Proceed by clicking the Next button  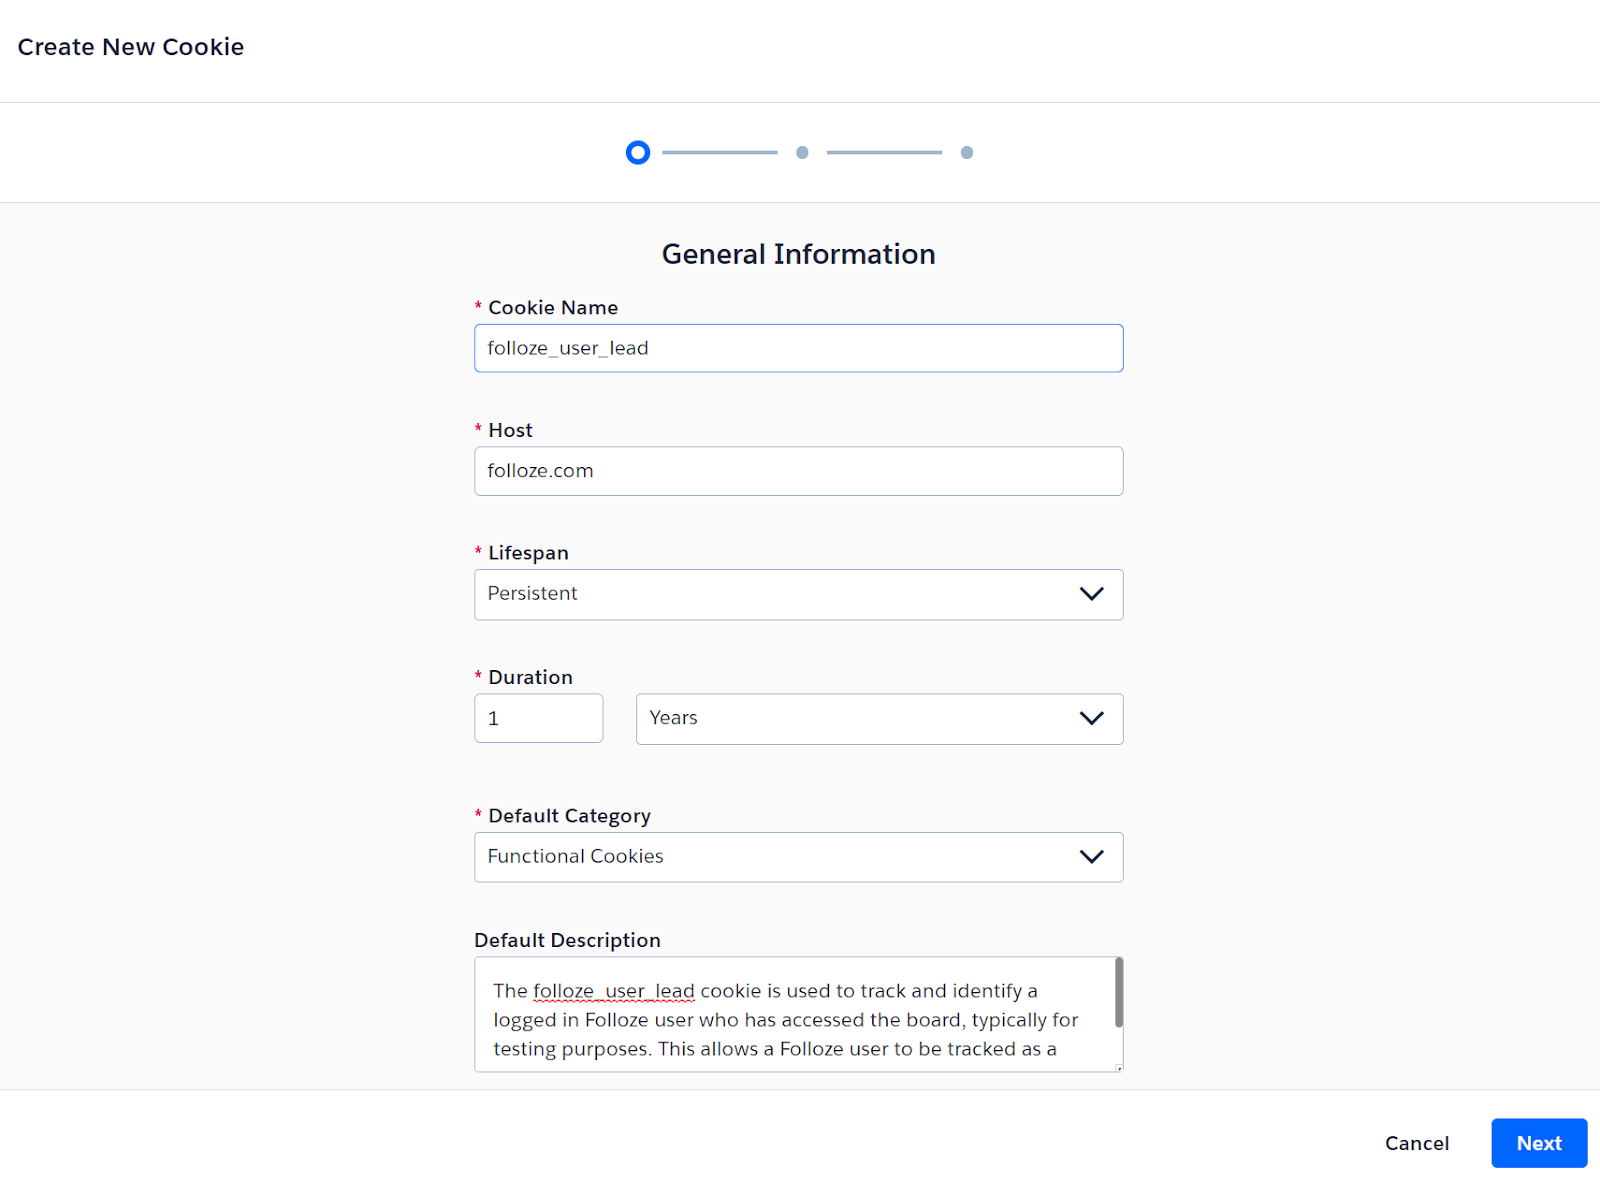click(x=1538, y=1143)
